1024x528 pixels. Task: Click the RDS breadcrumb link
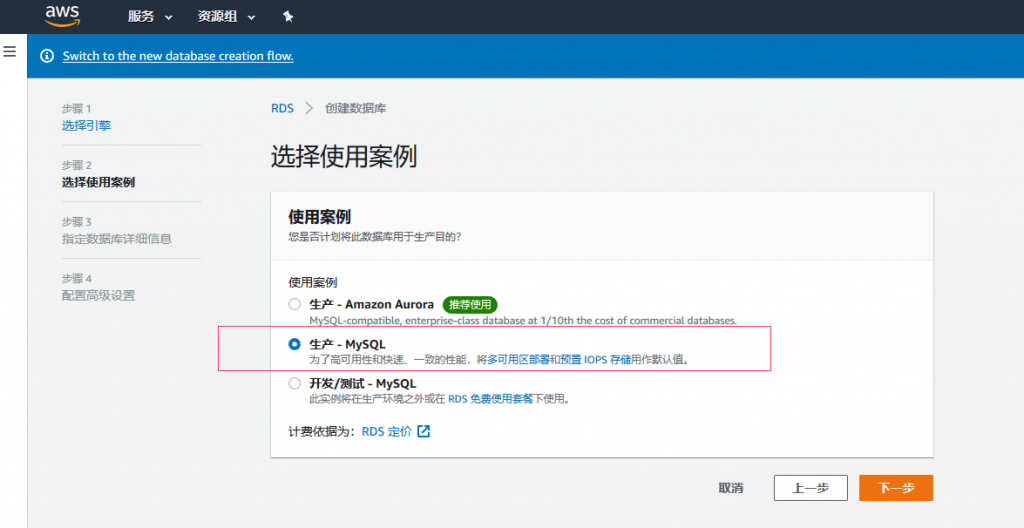[x=282, y=108]
